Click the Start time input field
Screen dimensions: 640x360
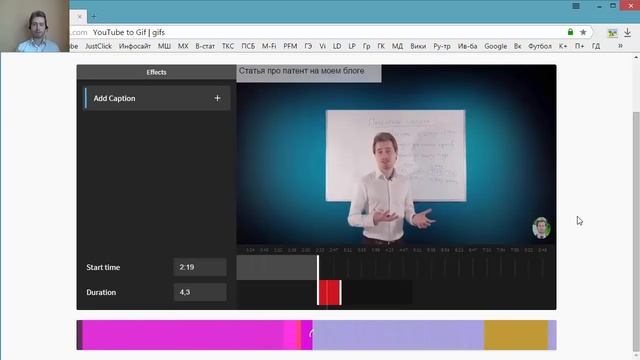[x=200, y=267]
